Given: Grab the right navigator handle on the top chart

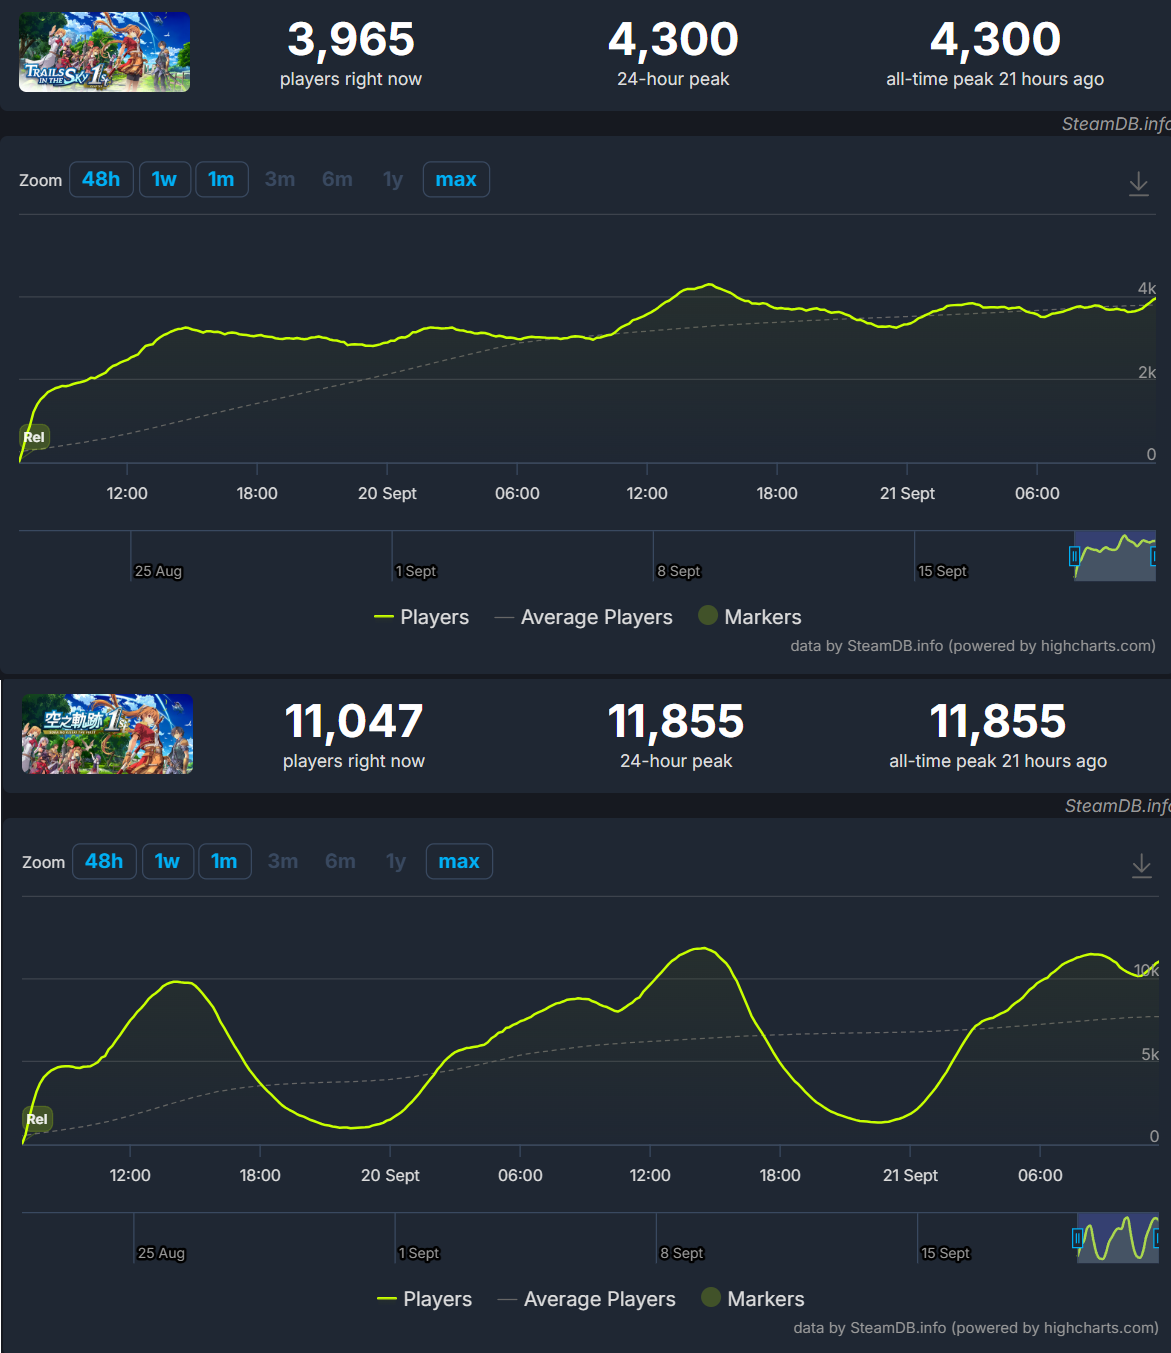Looking at the screenshot, I should click(1155, 556).
